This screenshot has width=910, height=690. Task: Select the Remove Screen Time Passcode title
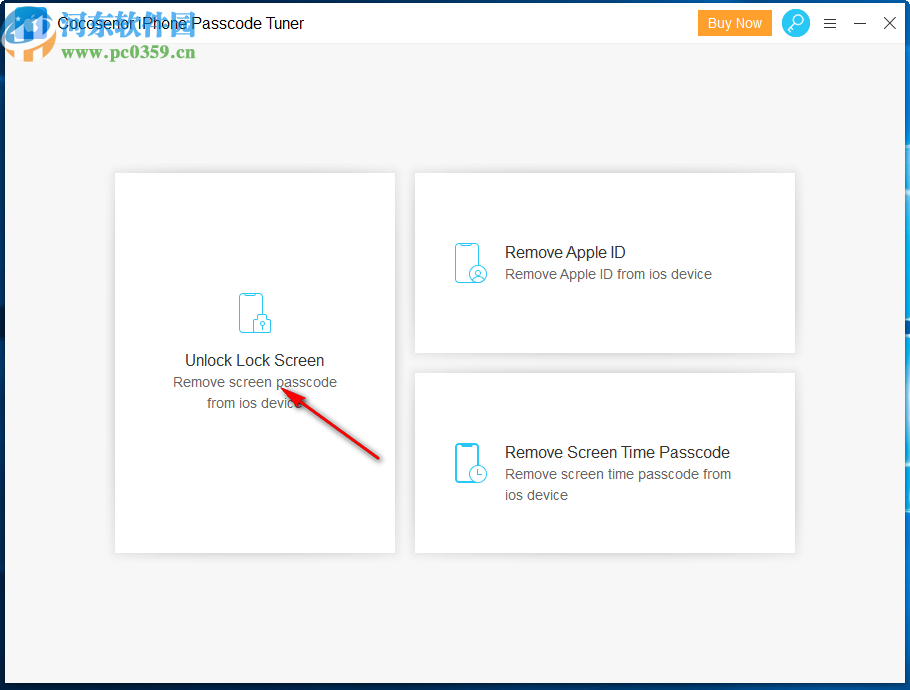click(x=617, y=452)
